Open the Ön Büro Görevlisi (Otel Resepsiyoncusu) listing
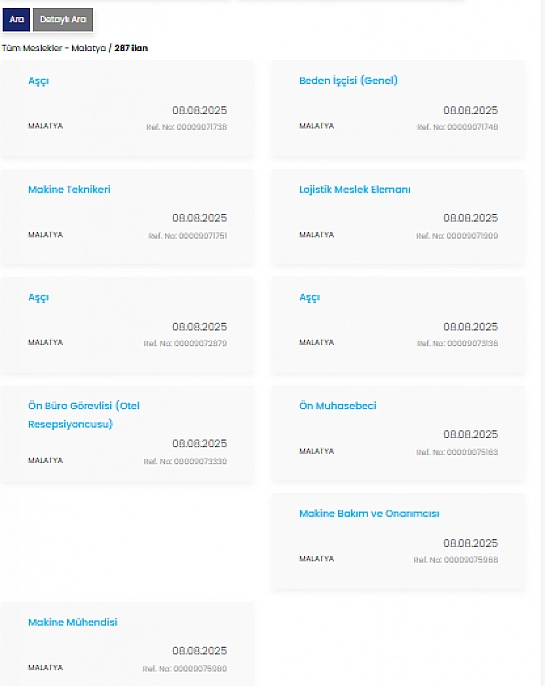Viewport: 545px width, 686px height. 84,415
